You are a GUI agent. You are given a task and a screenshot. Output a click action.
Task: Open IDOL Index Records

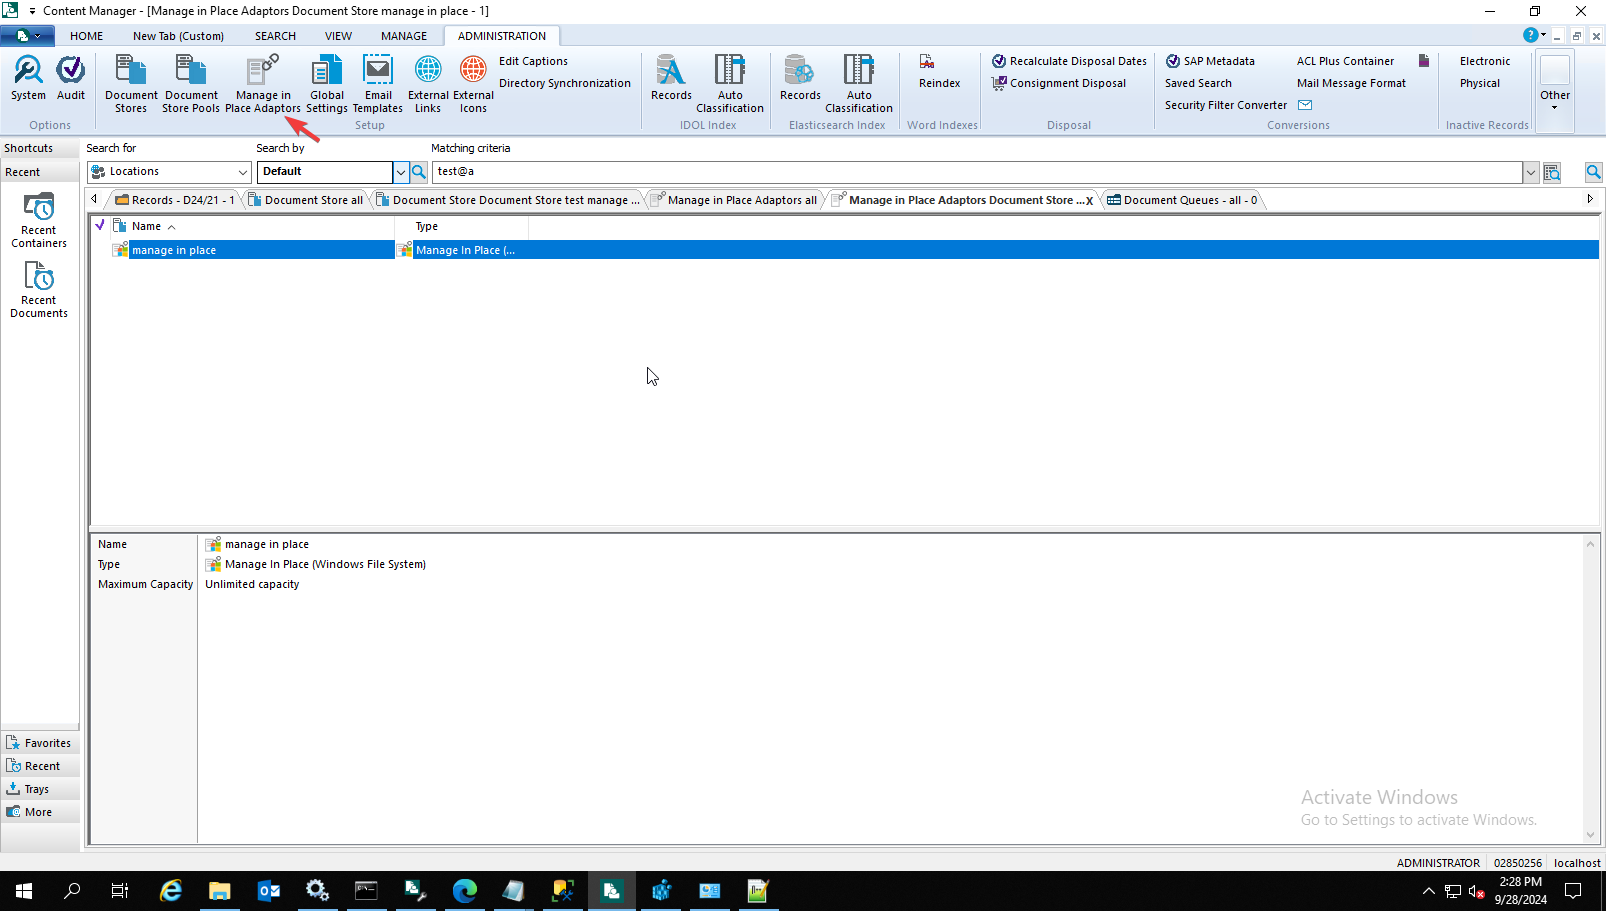point(671,78)
